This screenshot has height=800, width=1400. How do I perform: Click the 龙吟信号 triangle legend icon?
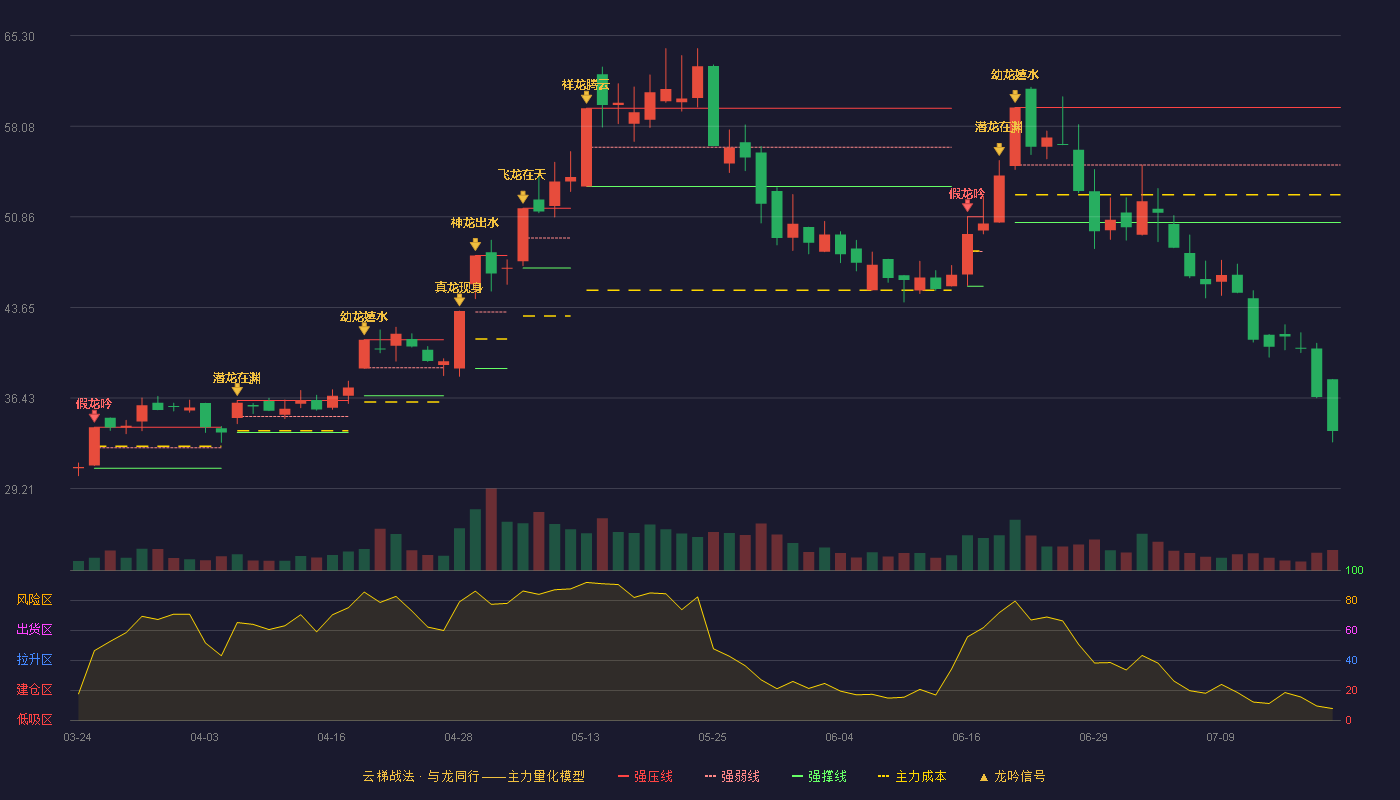tap(984, 777)
